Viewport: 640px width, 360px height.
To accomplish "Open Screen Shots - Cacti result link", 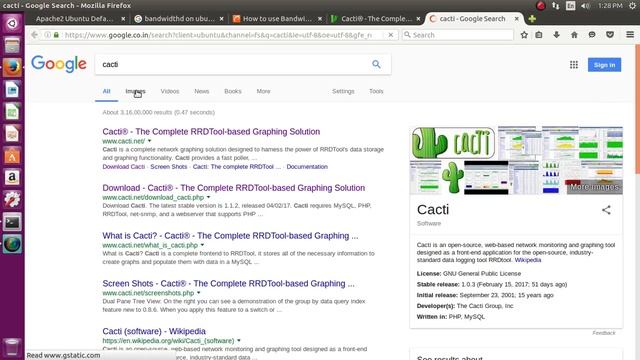I will click(228, 284).
